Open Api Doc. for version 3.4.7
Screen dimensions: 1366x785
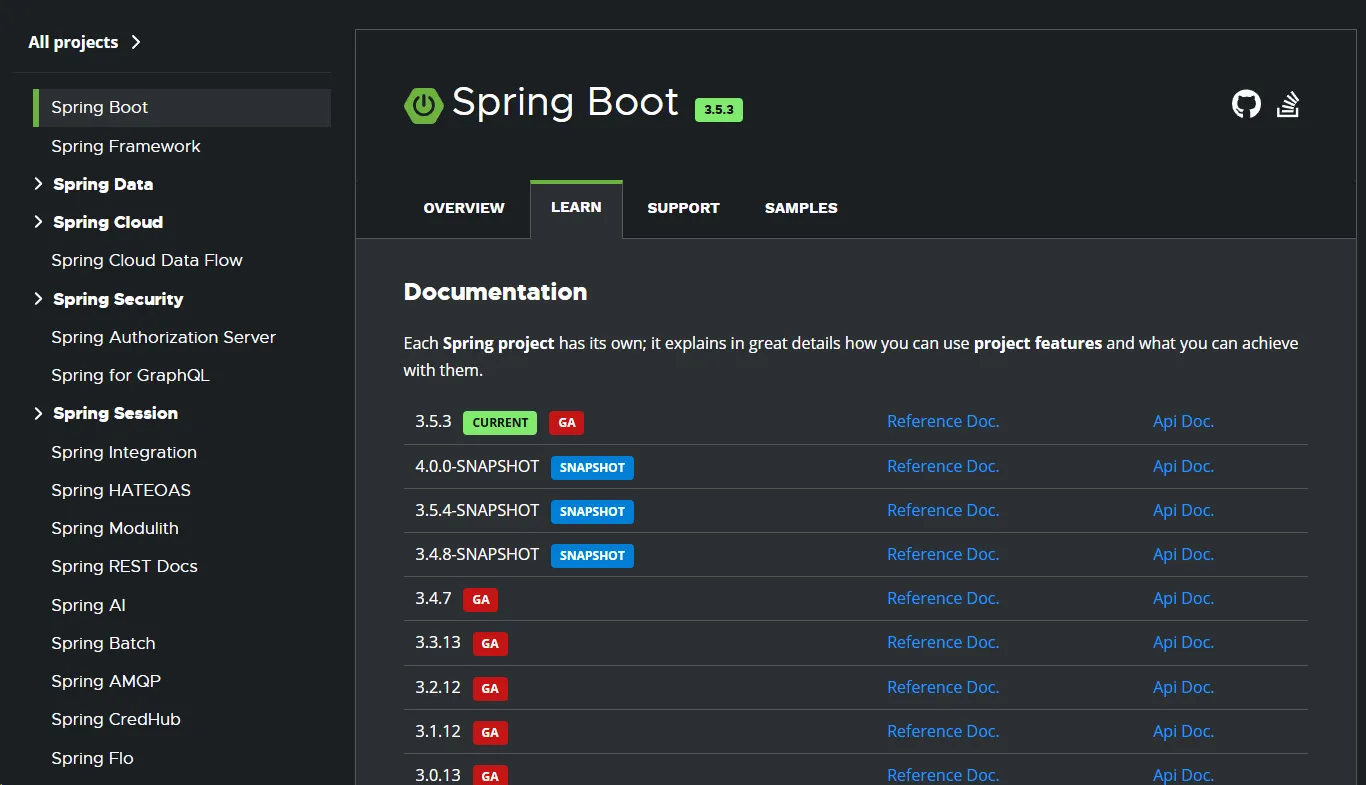[1183, 598]
